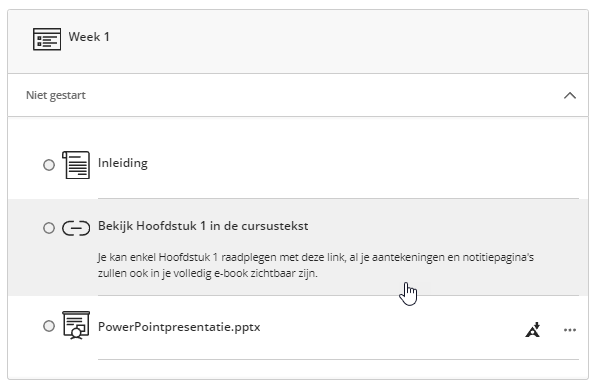Open the Inleiding item

(123, 163)
